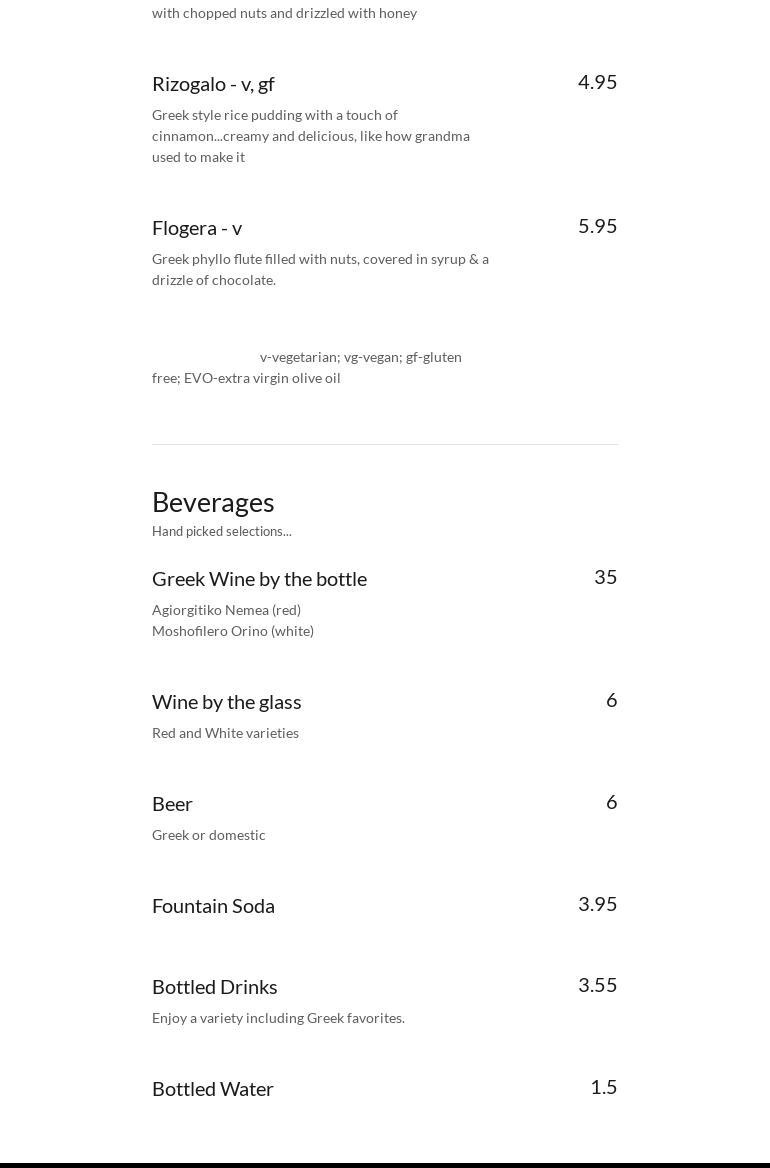Click the 35 wine bottle price
The image size is (770, 1168).
click(x=605, y=577)
